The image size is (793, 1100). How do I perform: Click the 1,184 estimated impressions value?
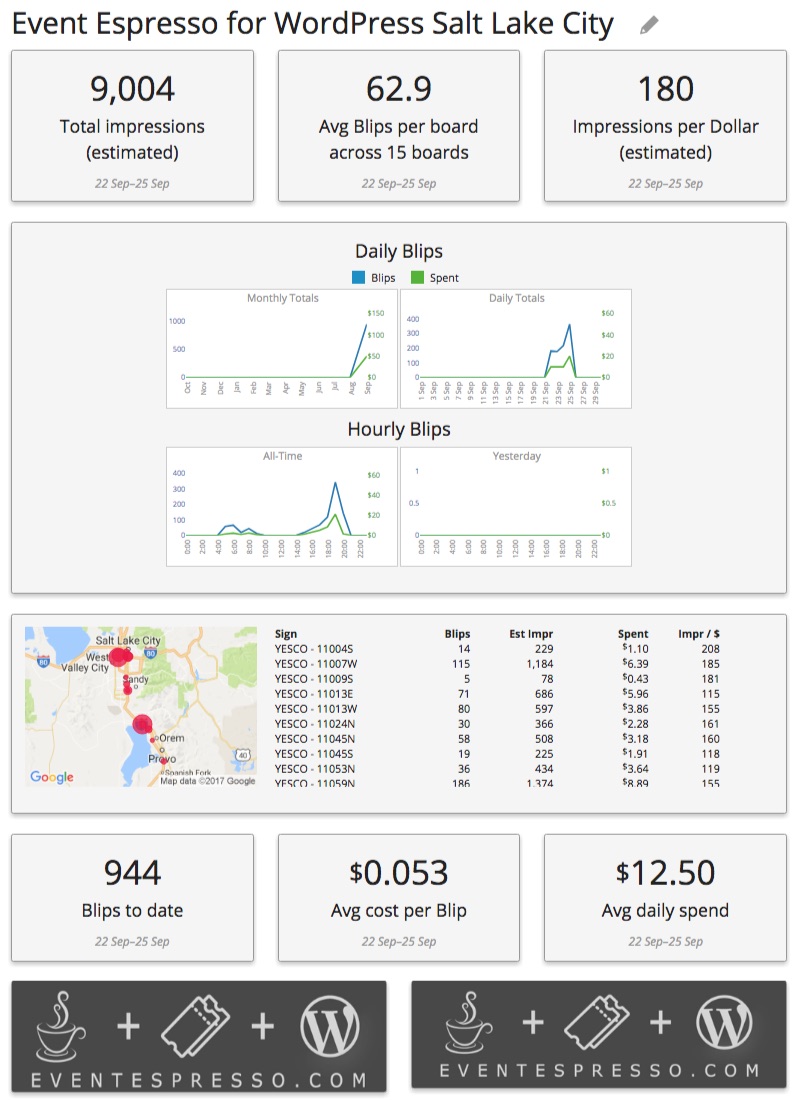click(540, 664)
